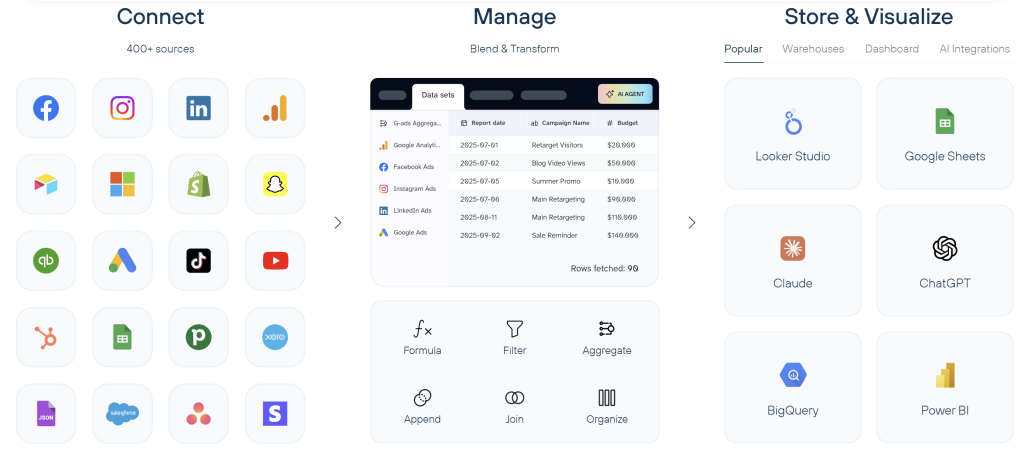Click the arrow between Manage and Store
This screenshot has height=453, width=1024.
pos(692,223)
